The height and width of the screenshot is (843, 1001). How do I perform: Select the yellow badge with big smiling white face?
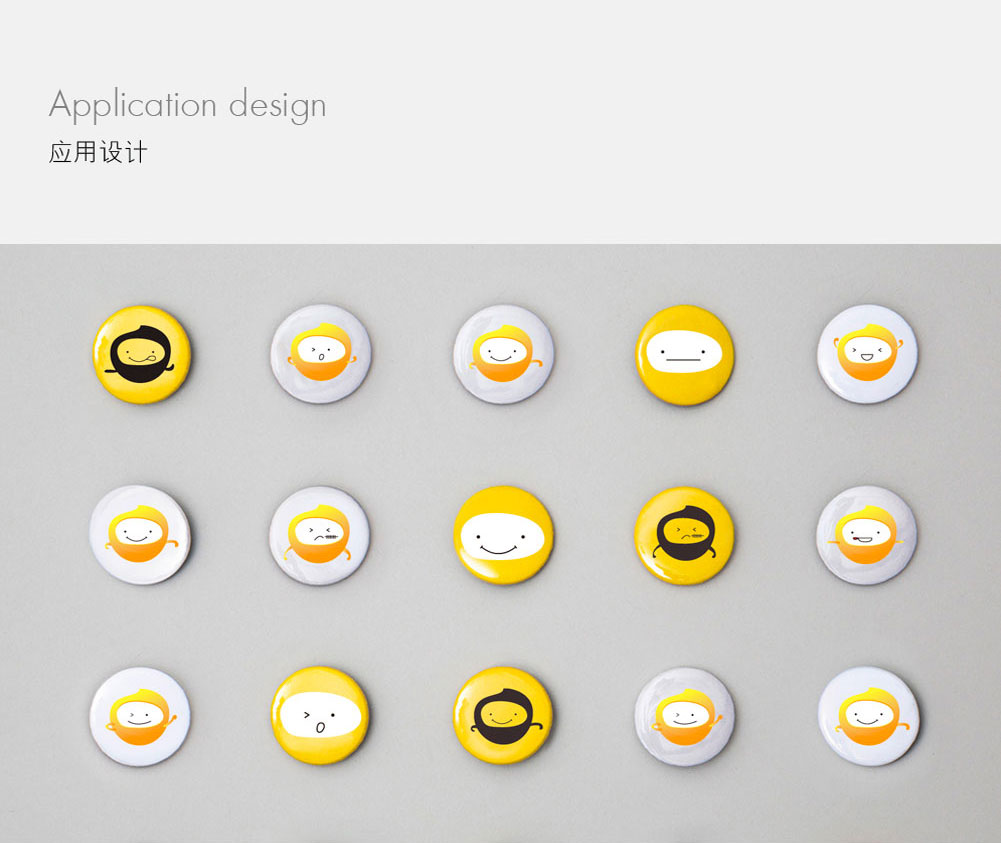(x=503, y=535)
